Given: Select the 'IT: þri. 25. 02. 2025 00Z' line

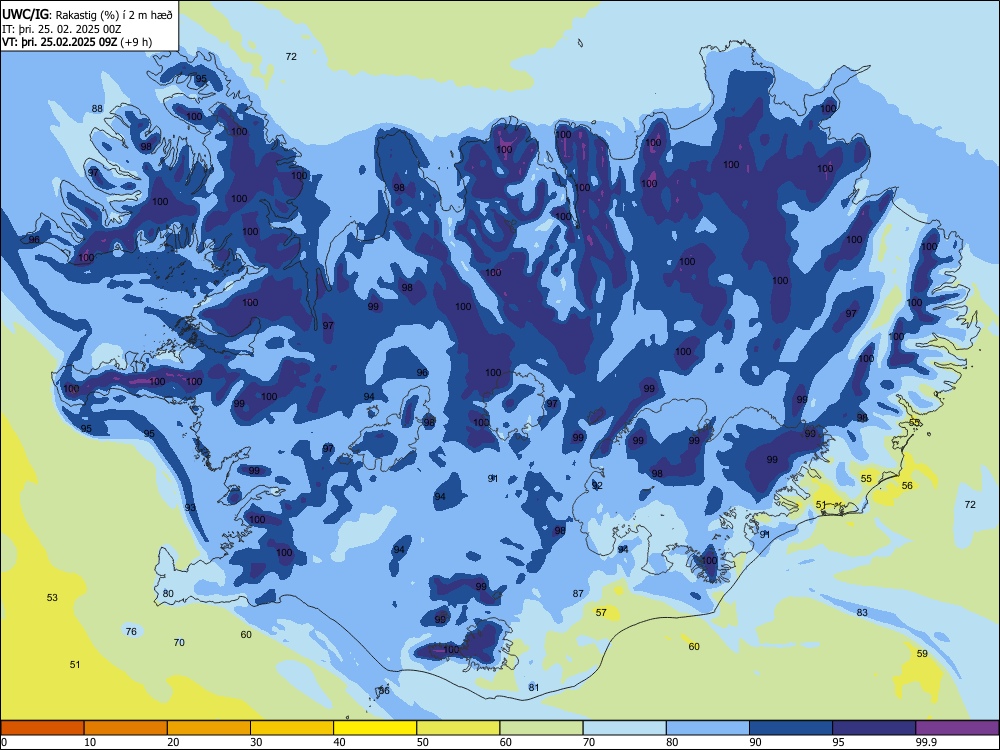Looking at the screenshot, I should tap(61, 29).
